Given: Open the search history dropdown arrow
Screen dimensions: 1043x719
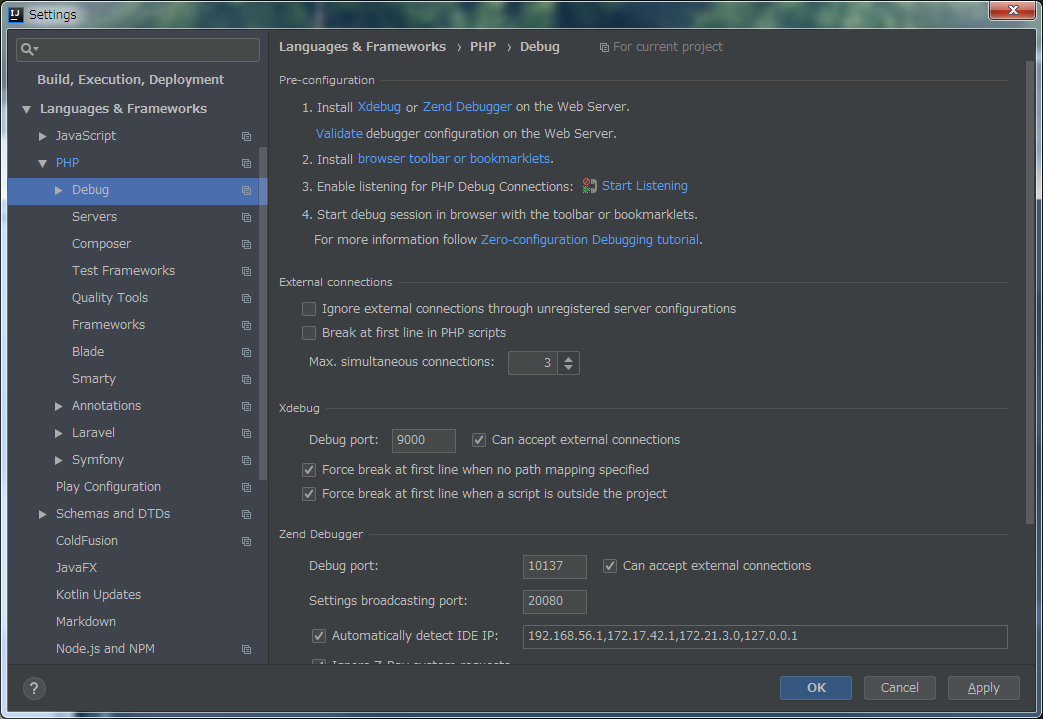Looking at the screenshot, I should [36, 49].
